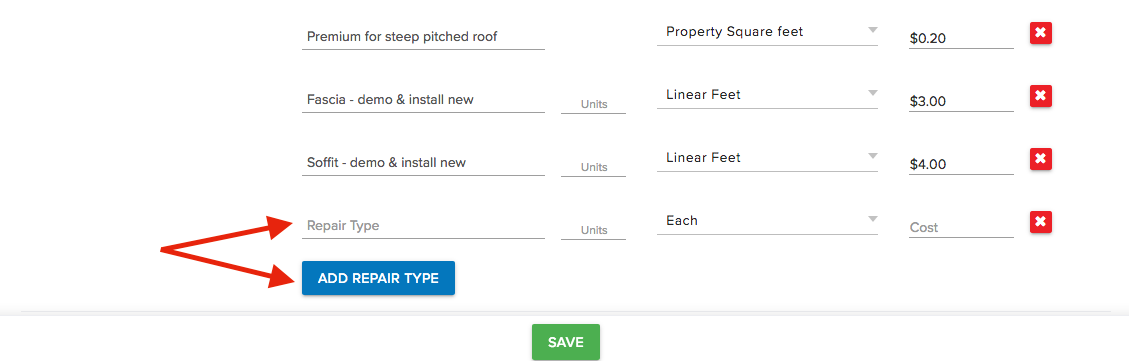This screenshot has width=1129, height=361.
Task: Delete the Premium for steep pitched roof row
Action: (1040, 32)
